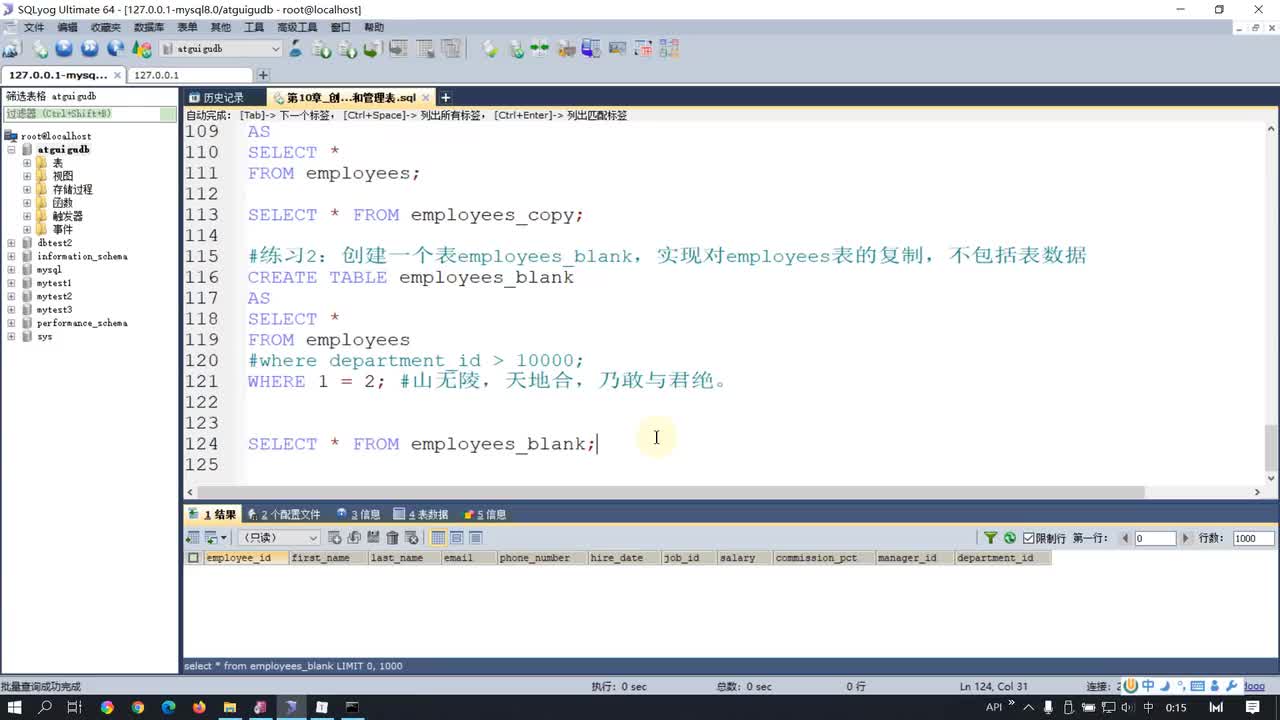Select the mytest1 database in tree
Screen dimensions: 1280x720
(x=54, y=283)
